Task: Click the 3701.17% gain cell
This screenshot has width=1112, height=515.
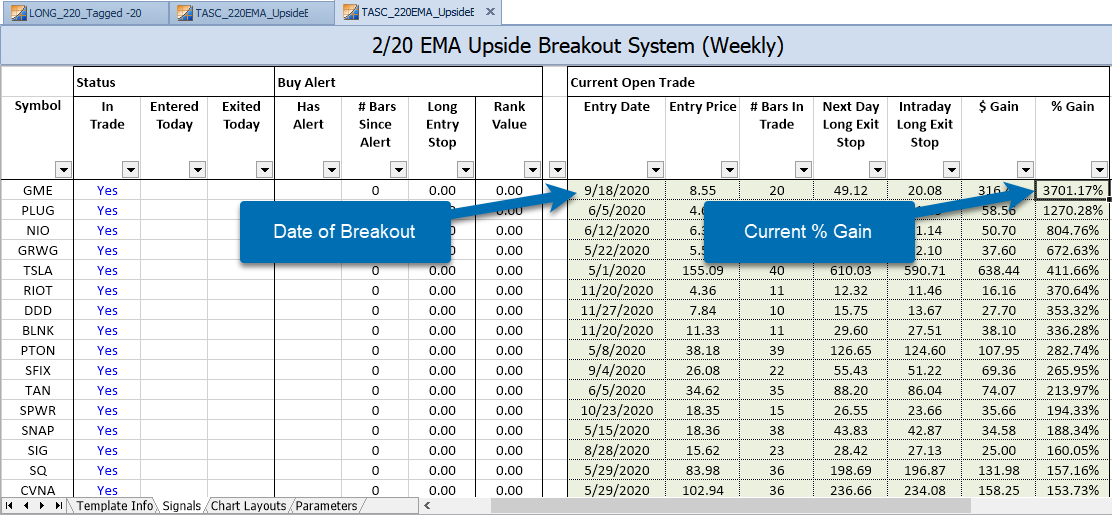Action: [1072, 190]
